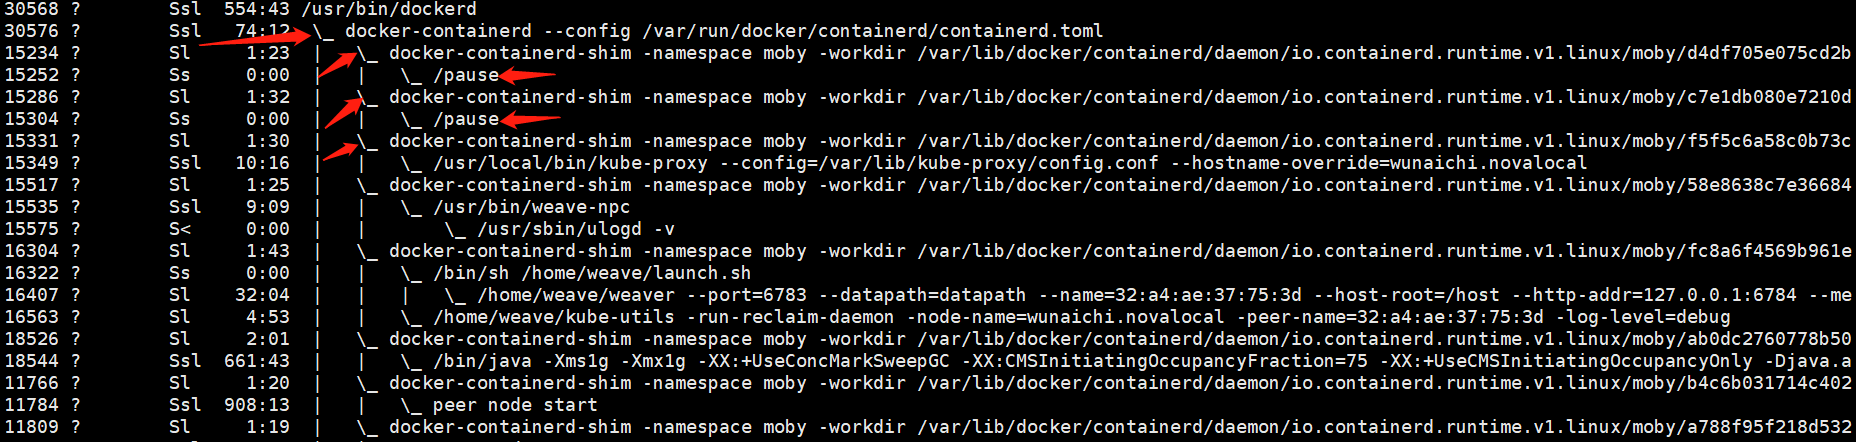The width and height of the screenshot is (1856, 442).
Task: Click the /usr/local/bin/kube-proxy command line
Action: click(x=1010, y=163)
